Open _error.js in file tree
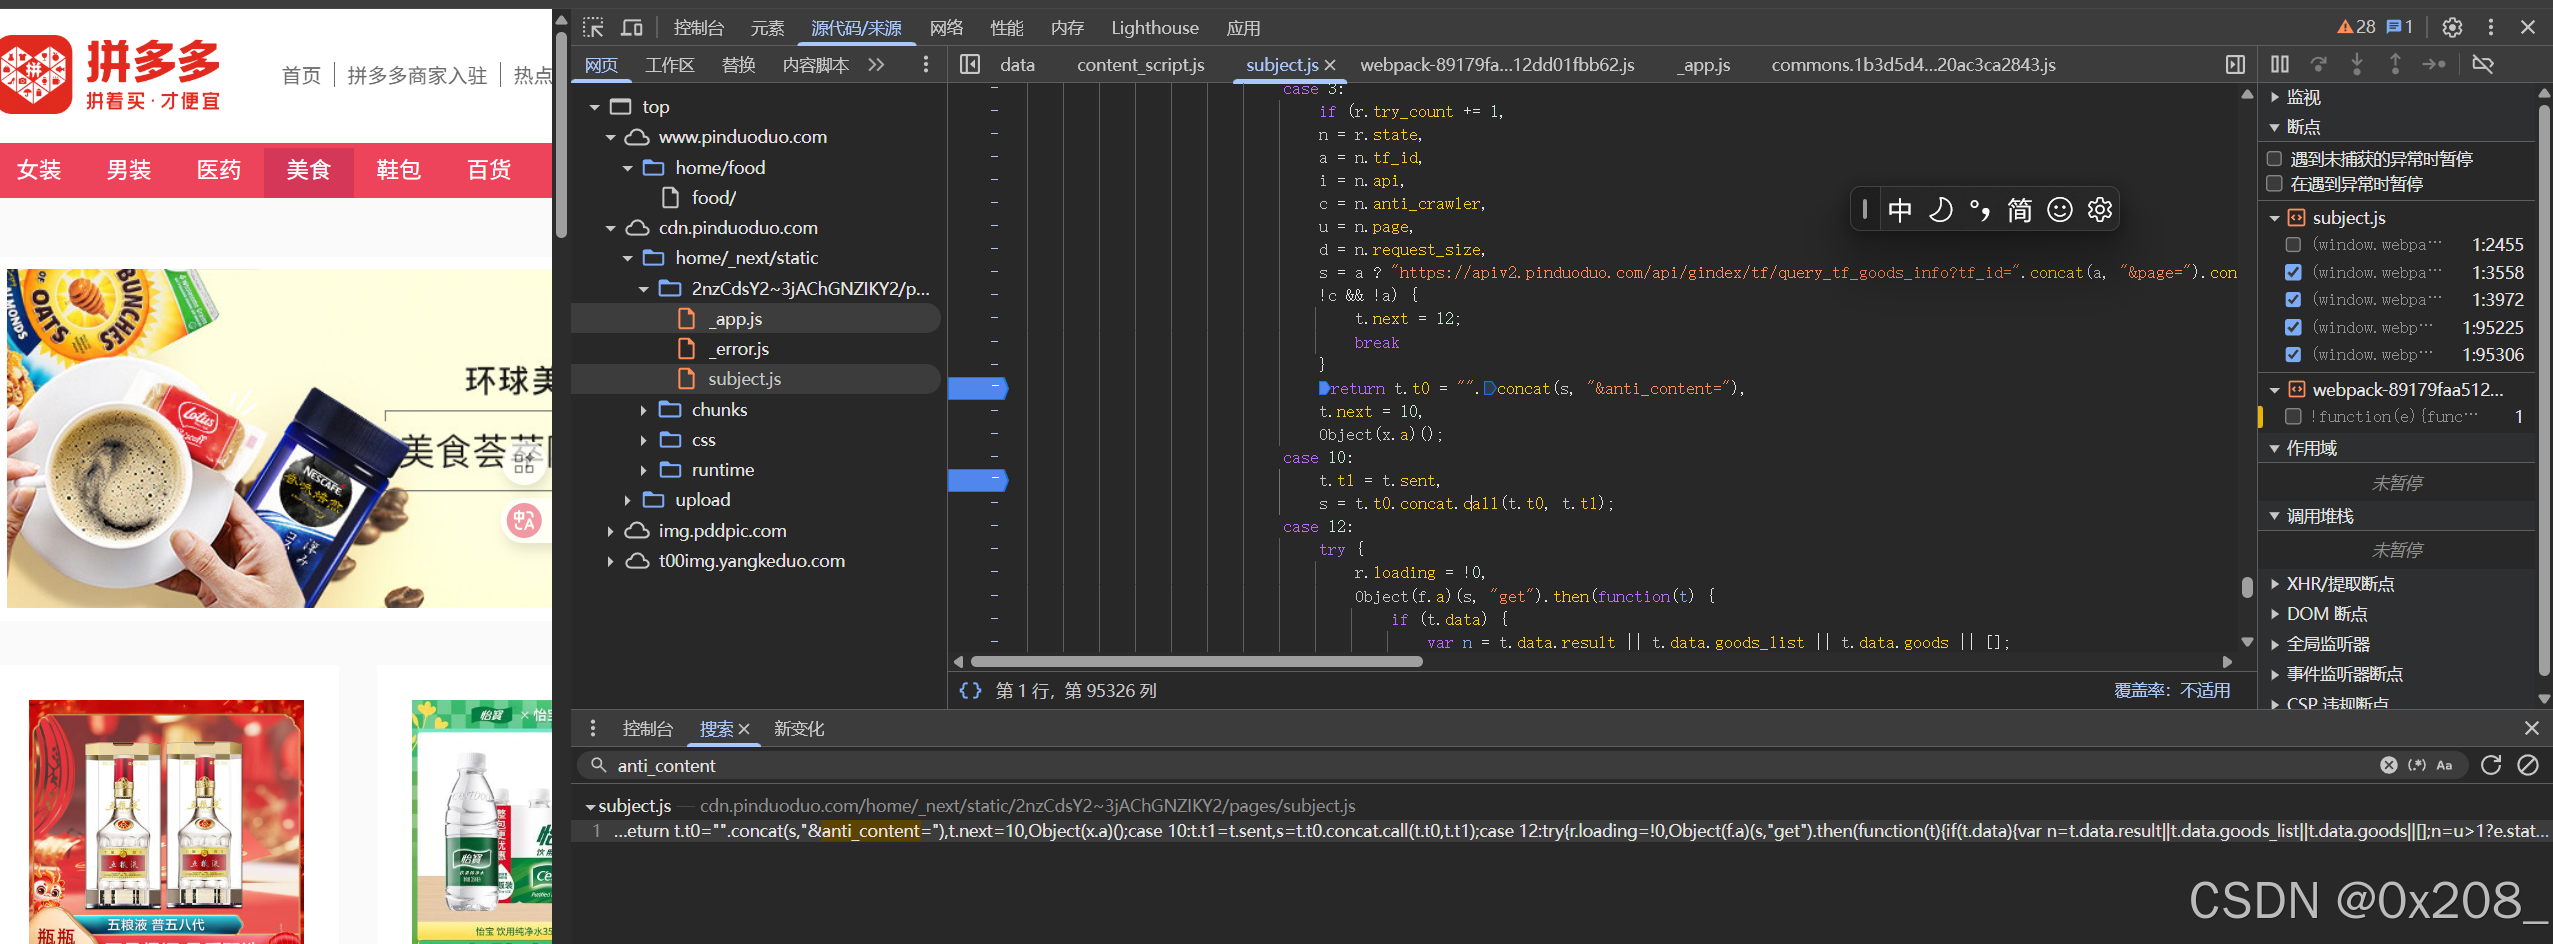Screen dimensions: 2553x944 tap(739, 349)
